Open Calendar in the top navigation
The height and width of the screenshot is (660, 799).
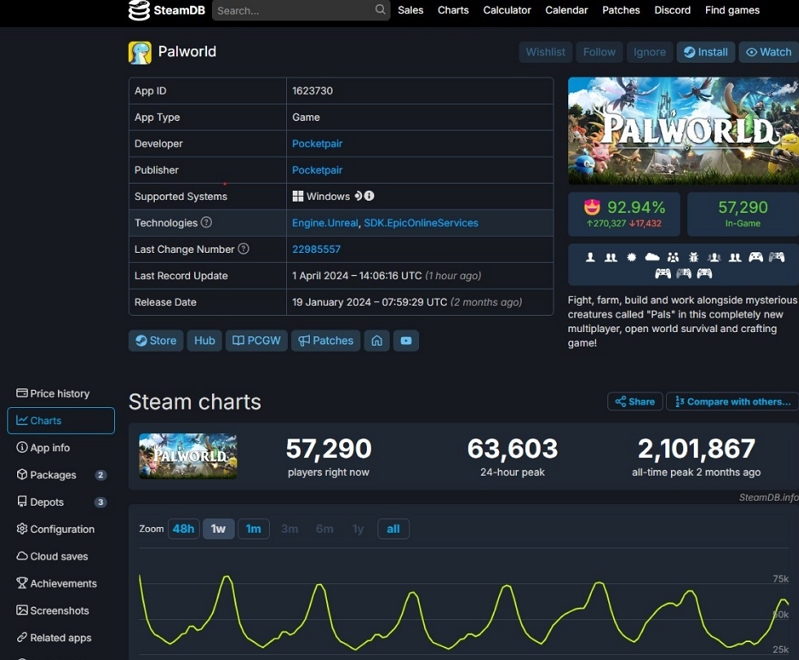(x=566, y=10)
